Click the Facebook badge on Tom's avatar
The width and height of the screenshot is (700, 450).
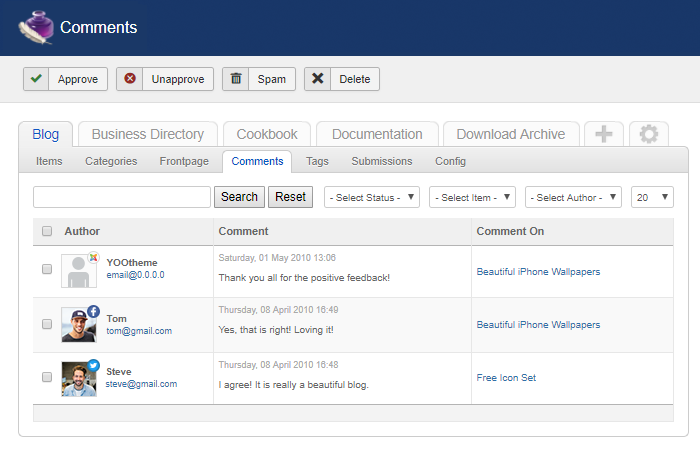(x=93, y=311)
